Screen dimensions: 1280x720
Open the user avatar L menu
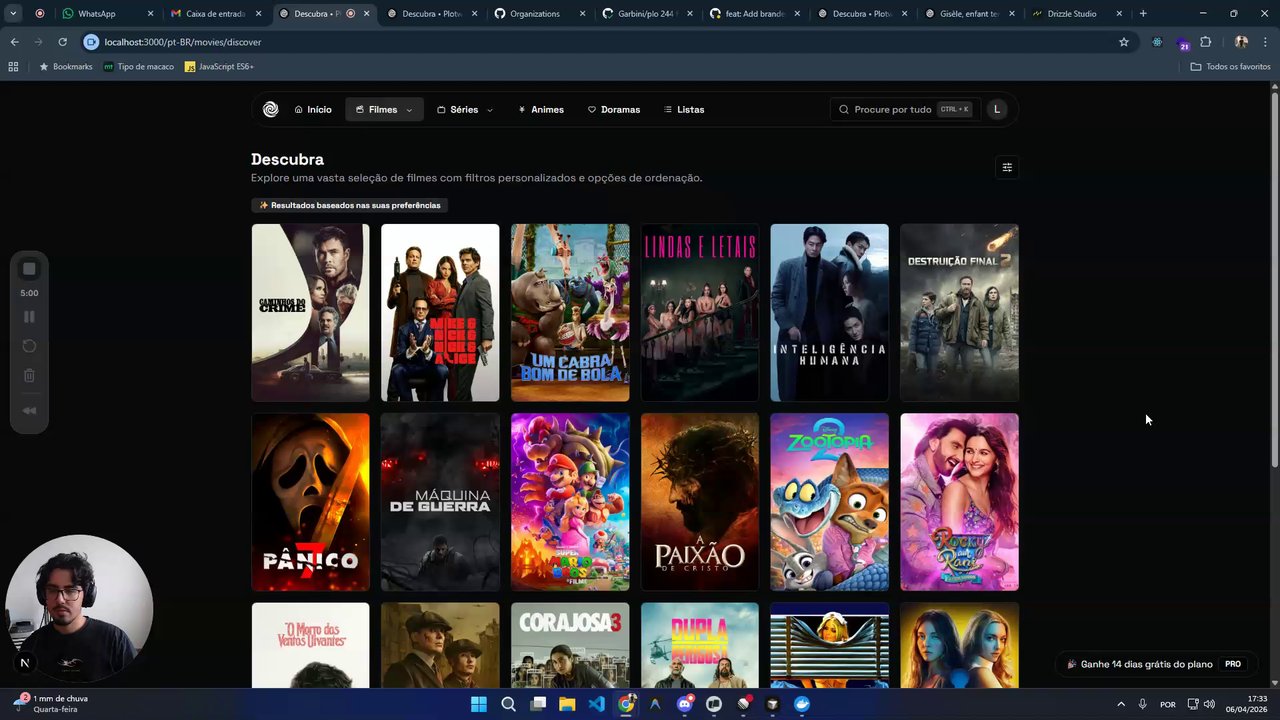coord(997,110)
